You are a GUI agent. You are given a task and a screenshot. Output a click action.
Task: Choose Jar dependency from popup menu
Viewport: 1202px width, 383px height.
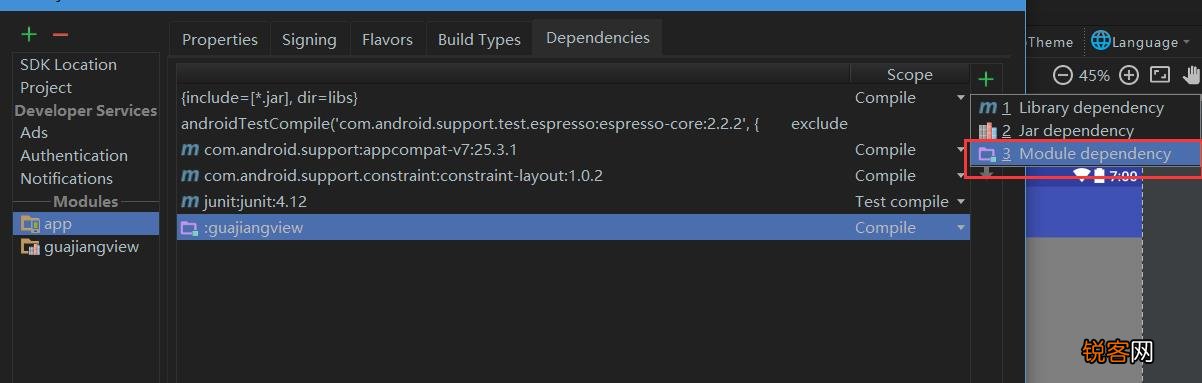tap(1085, 131)
